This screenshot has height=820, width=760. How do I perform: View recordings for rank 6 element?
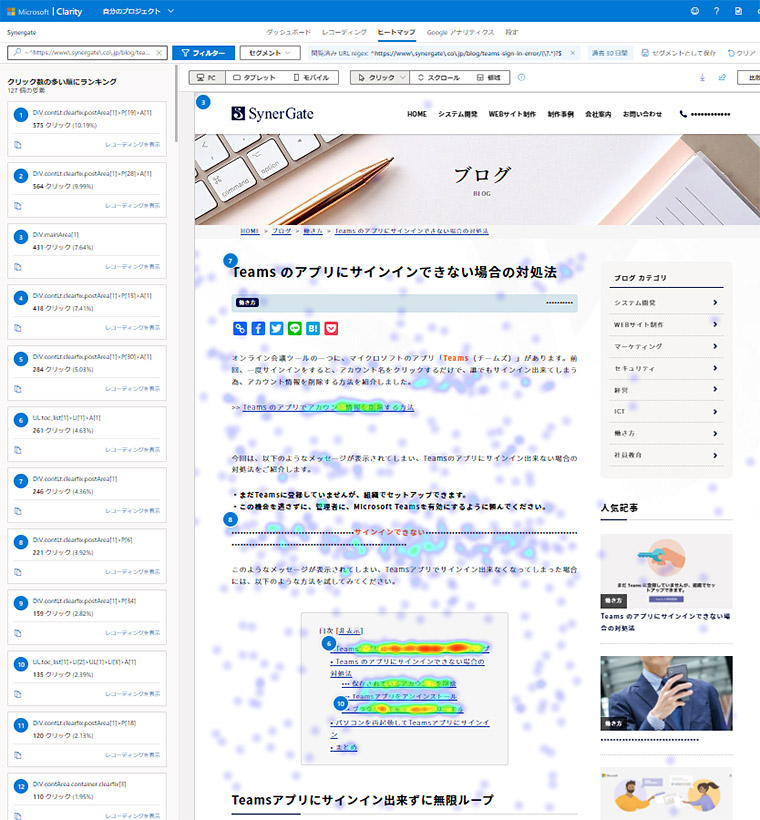pyautogui.click(x=132, y=450)
